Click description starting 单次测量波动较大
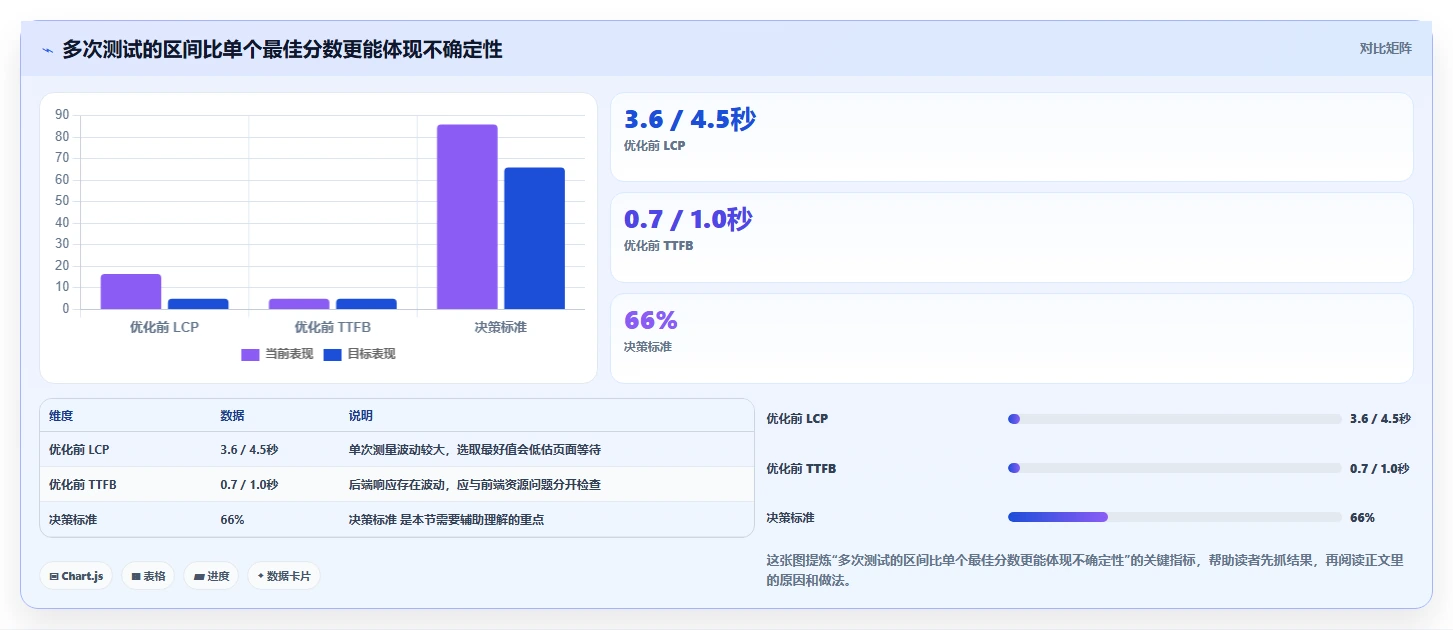Viewport: 1453px width, 630px height. click(x=475, y=450)
